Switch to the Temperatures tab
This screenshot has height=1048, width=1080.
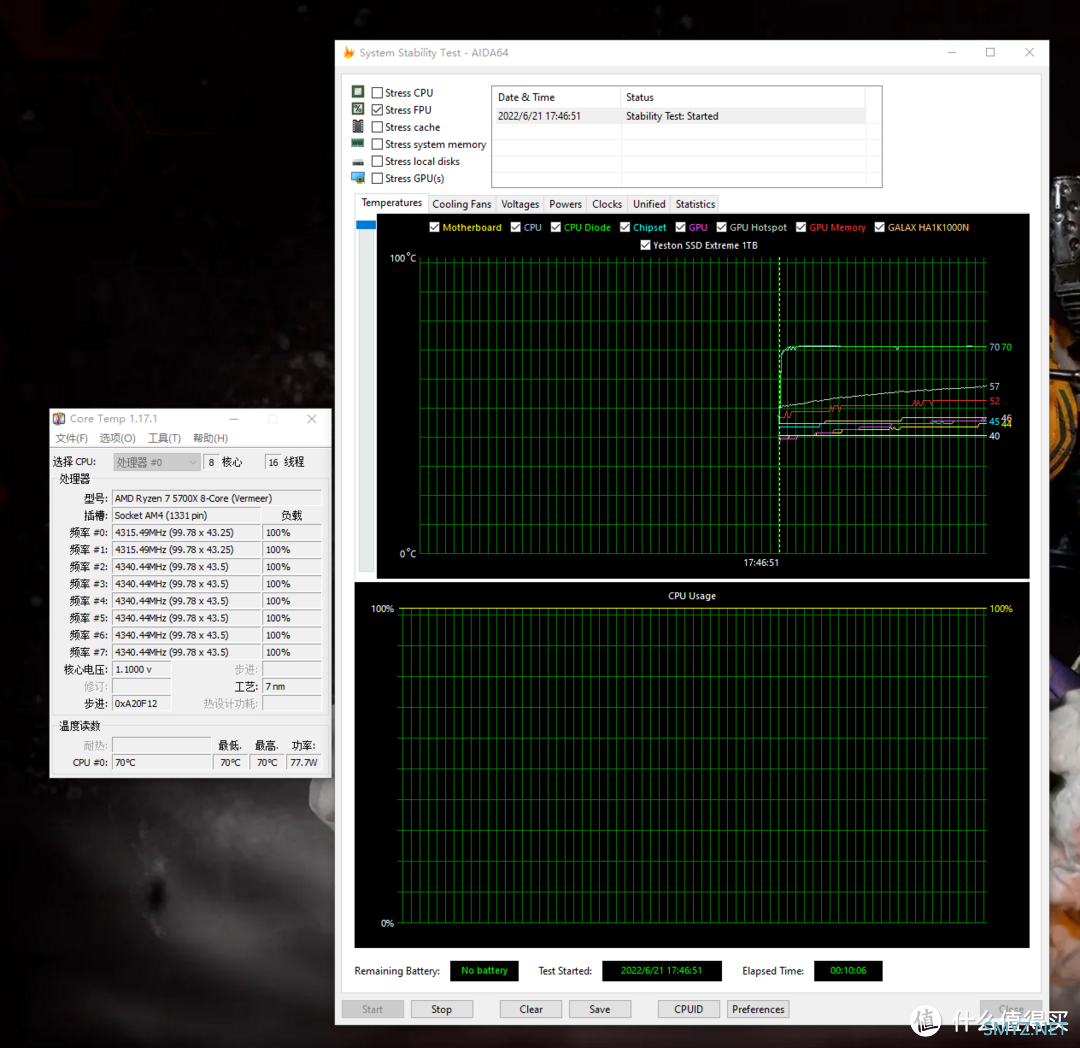point(391,202)
